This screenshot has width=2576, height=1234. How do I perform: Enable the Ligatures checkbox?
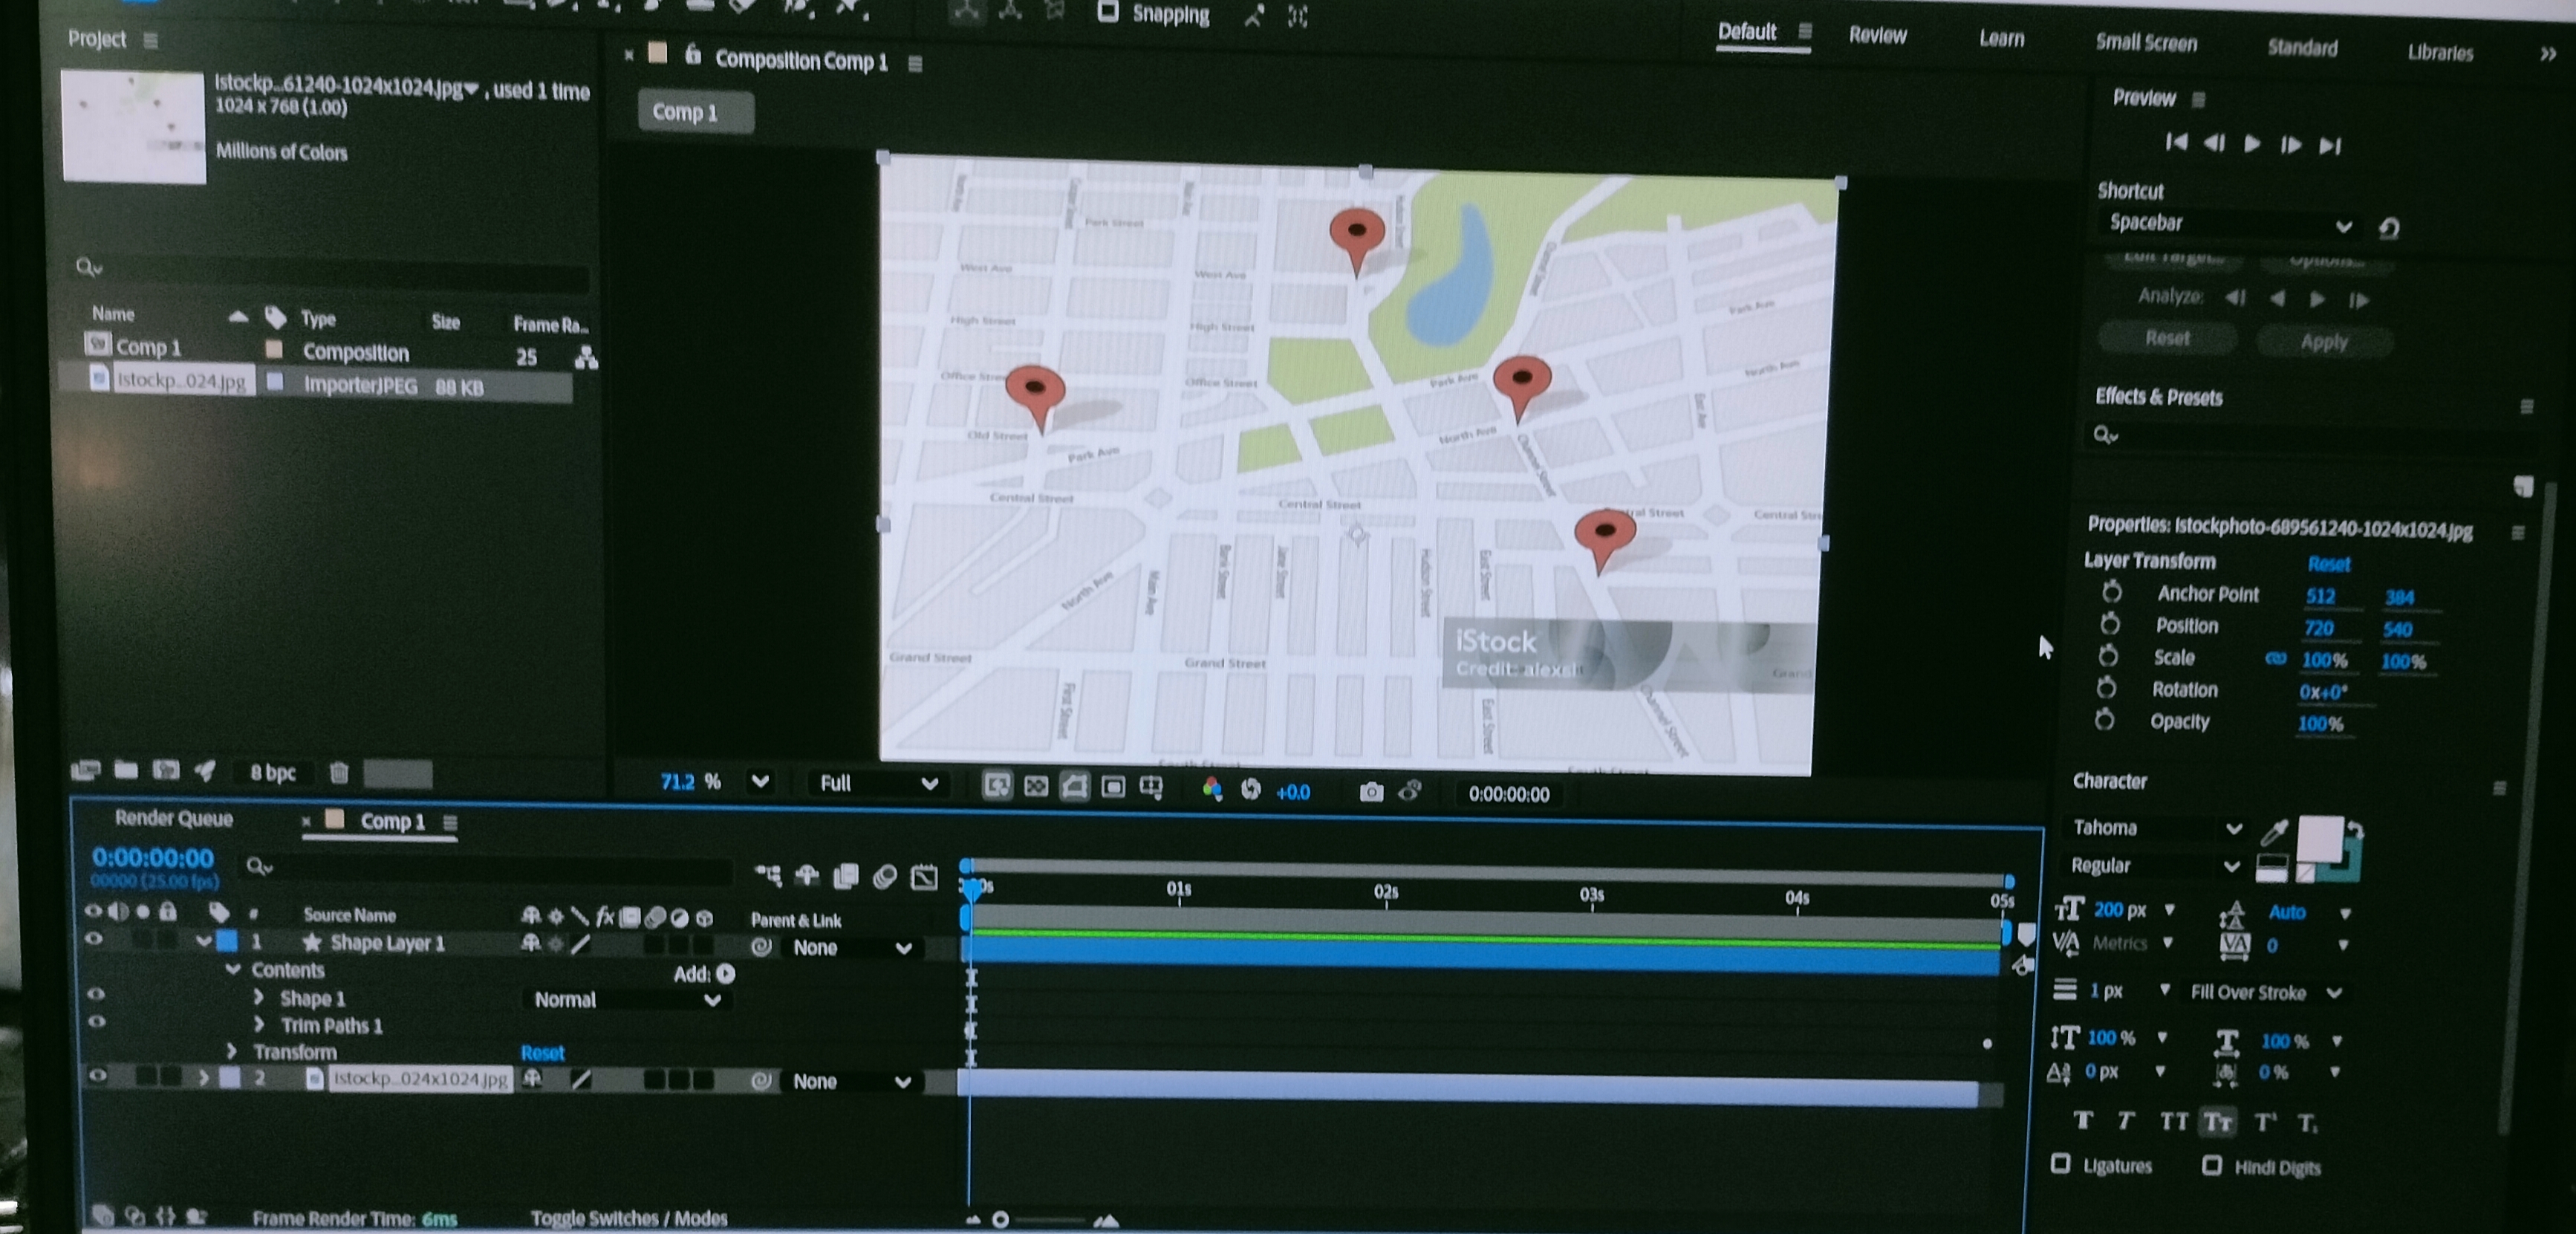tap(2061, 1163)
